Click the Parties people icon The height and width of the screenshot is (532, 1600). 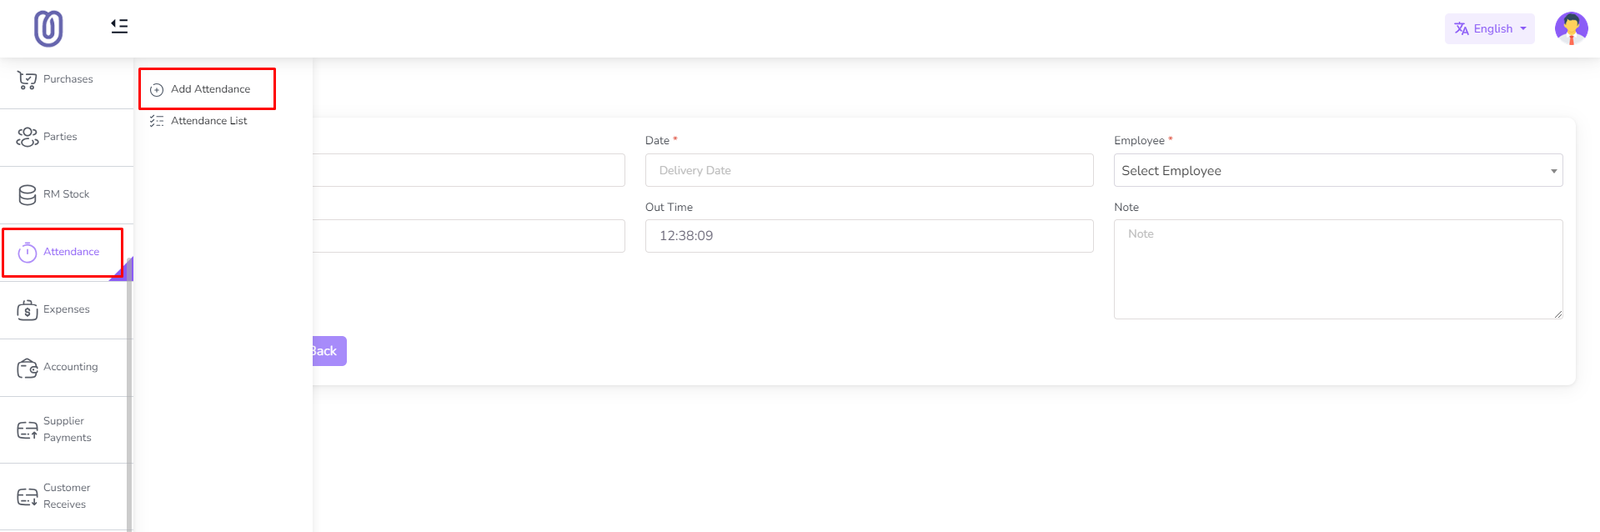tap(27, 137)
